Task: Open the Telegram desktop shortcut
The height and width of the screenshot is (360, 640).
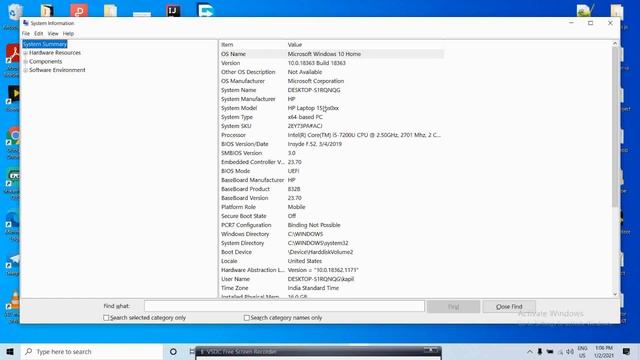Action: pos(14,260)
